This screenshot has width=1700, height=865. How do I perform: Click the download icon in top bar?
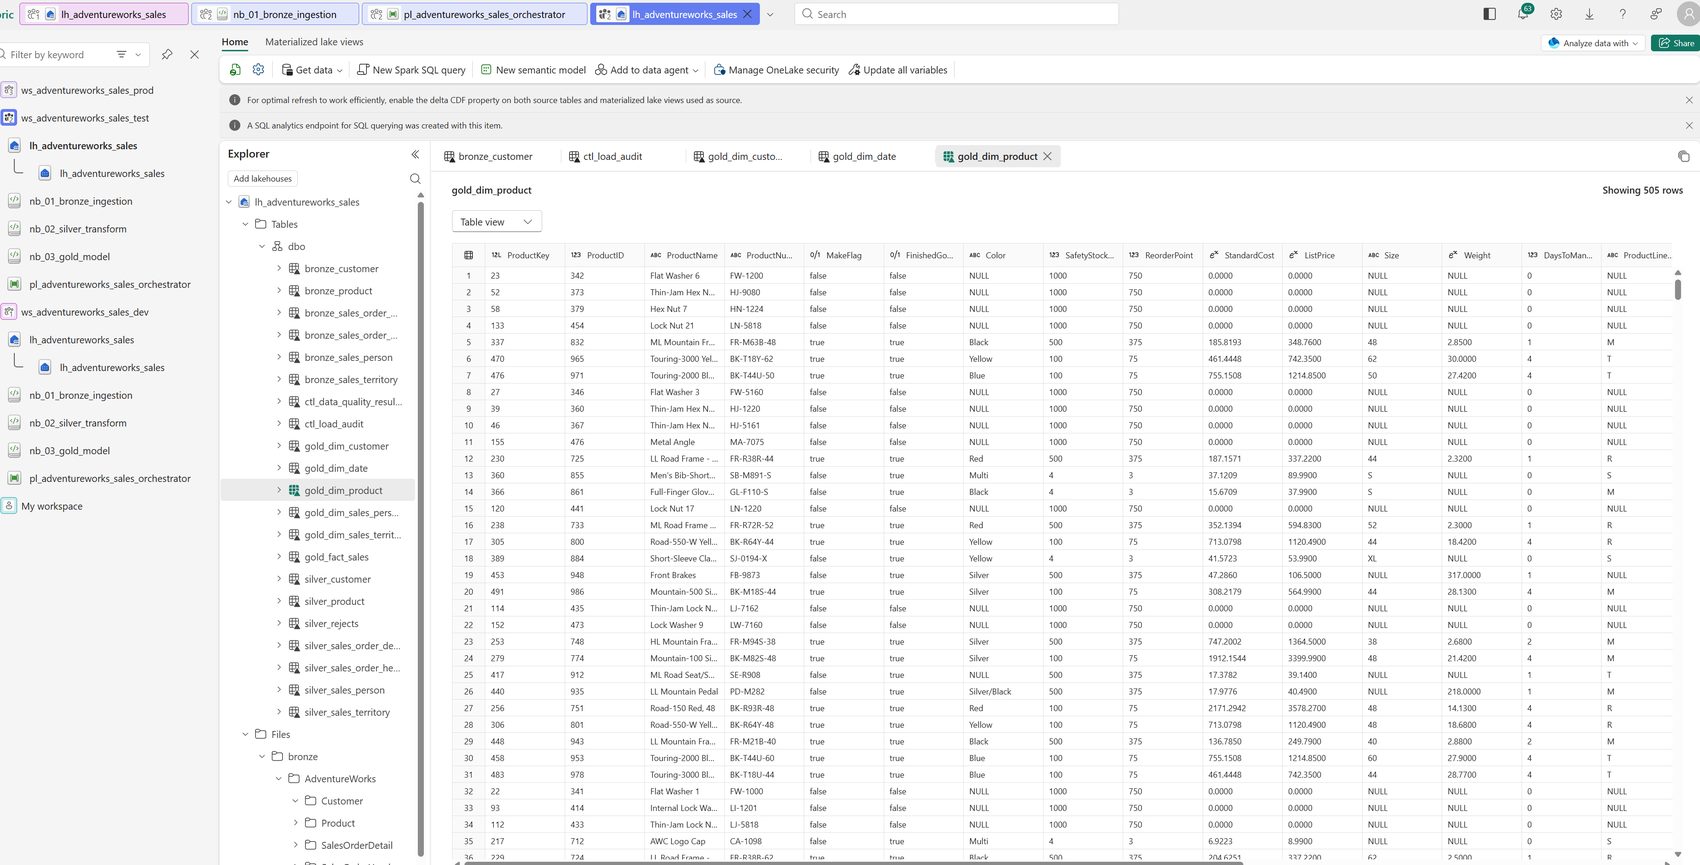(x=1589, y=14)
